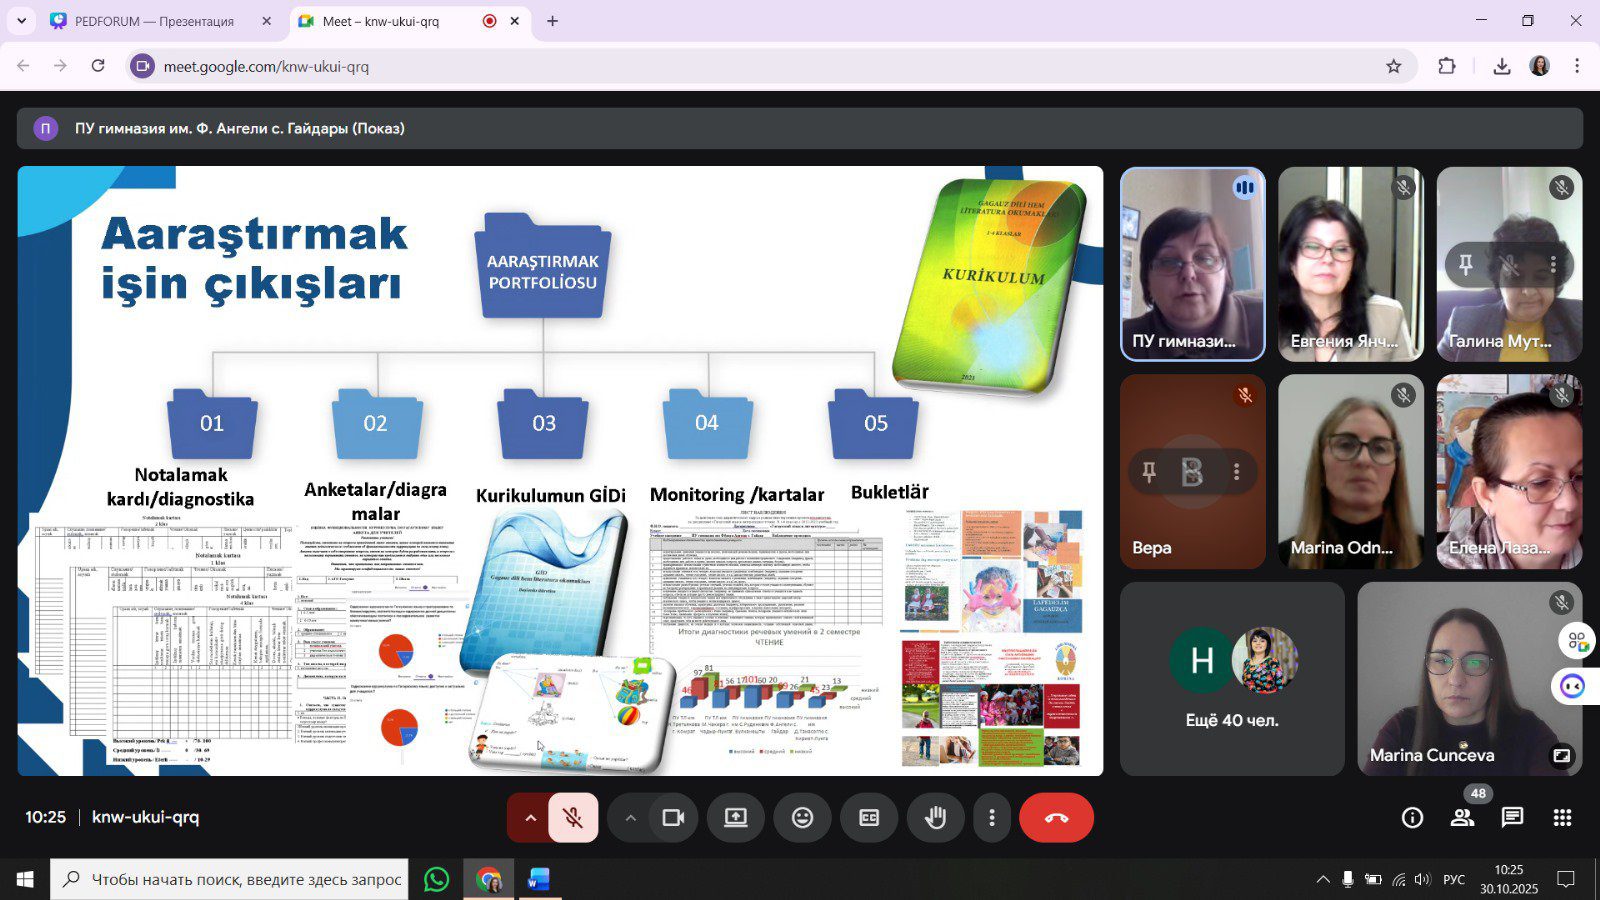Start screen presentation with Present now button
The height and width of the screenshot is (900, 1600).
pyautogui.click(x=736, y=818)
